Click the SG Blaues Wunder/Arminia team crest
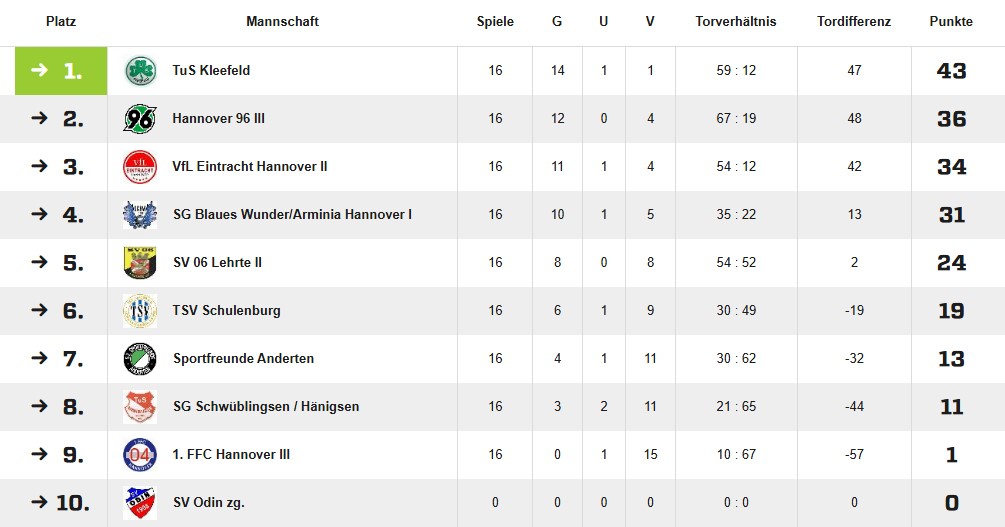1005x527 pixels. coord(140,215)
